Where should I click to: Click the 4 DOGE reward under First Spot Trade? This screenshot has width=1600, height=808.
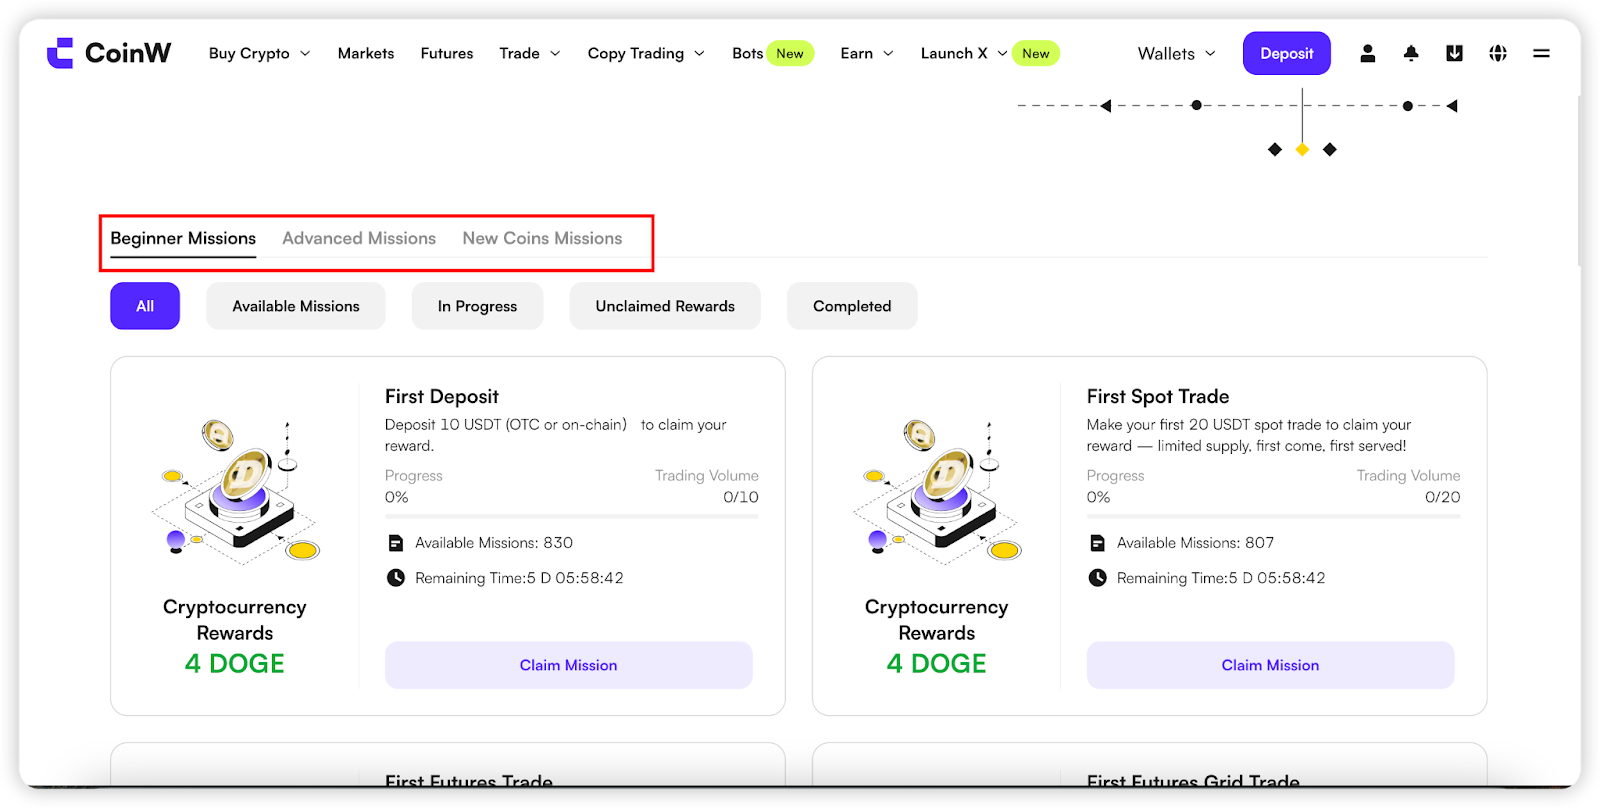coord(937,663)
